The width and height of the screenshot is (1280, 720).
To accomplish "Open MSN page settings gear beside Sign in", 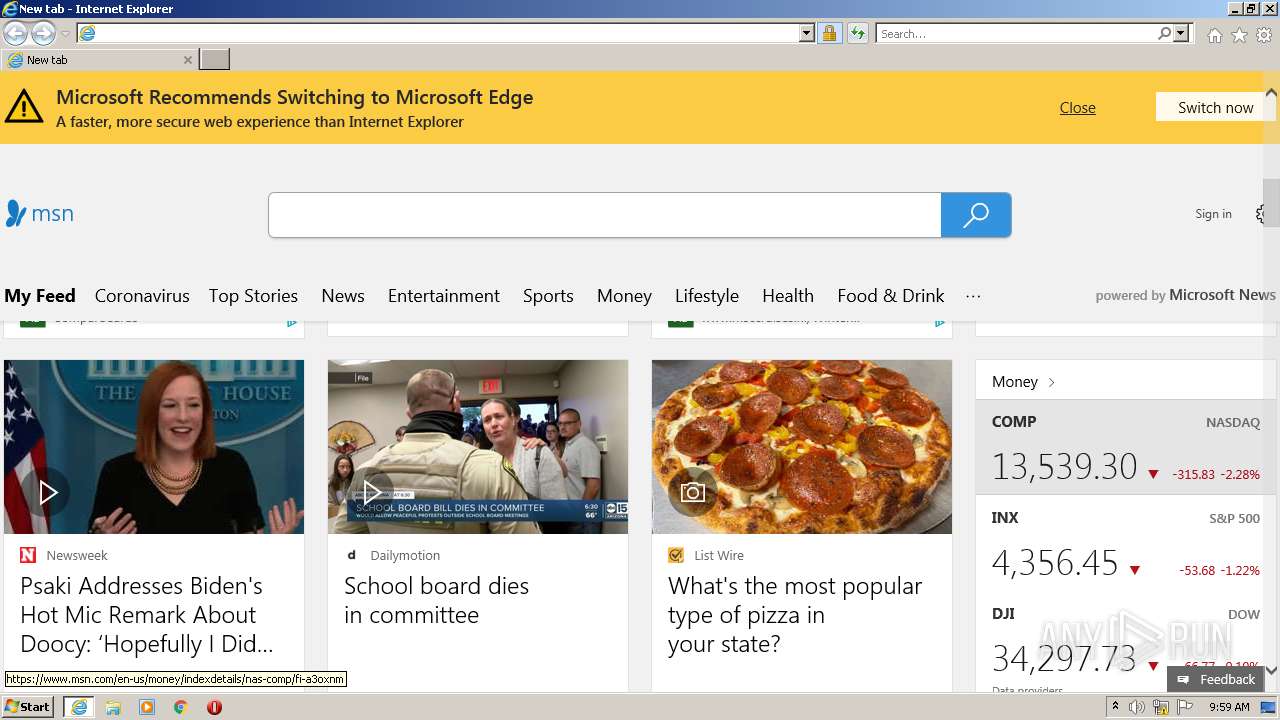I will [x=1261, y=214].
